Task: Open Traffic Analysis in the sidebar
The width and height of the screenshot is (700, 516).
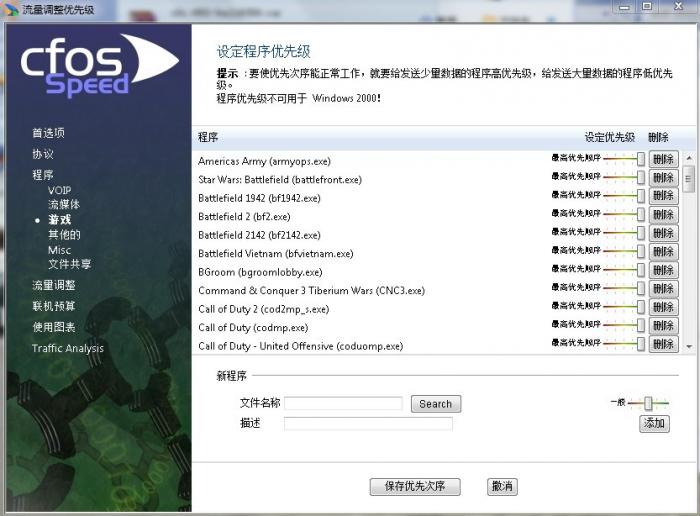Action: pyautogui.click(x=68, y=348)
